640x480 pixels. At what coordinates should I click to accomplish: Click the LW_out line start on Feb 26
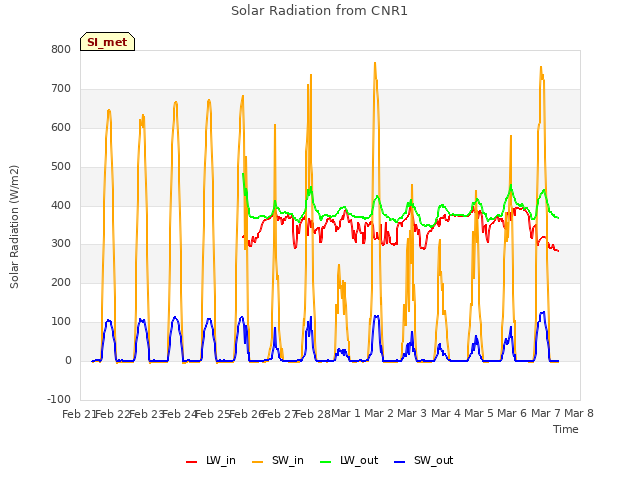[x=243, y=174]
